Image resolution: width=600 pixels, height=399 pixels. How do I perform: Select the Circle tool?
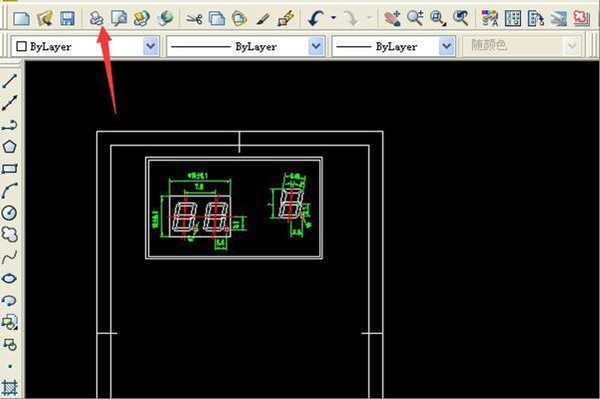(x=10, y=213)
